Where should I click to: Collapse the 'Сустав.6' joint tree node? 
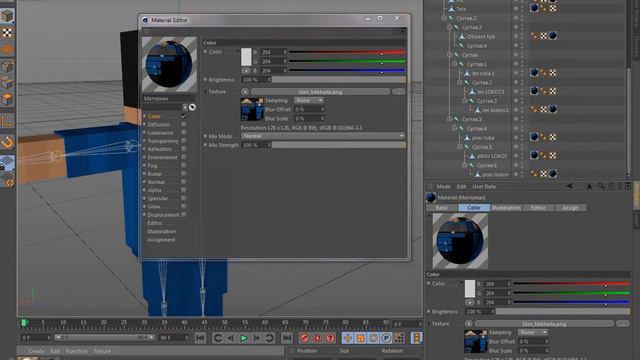[x=464, y=165]
